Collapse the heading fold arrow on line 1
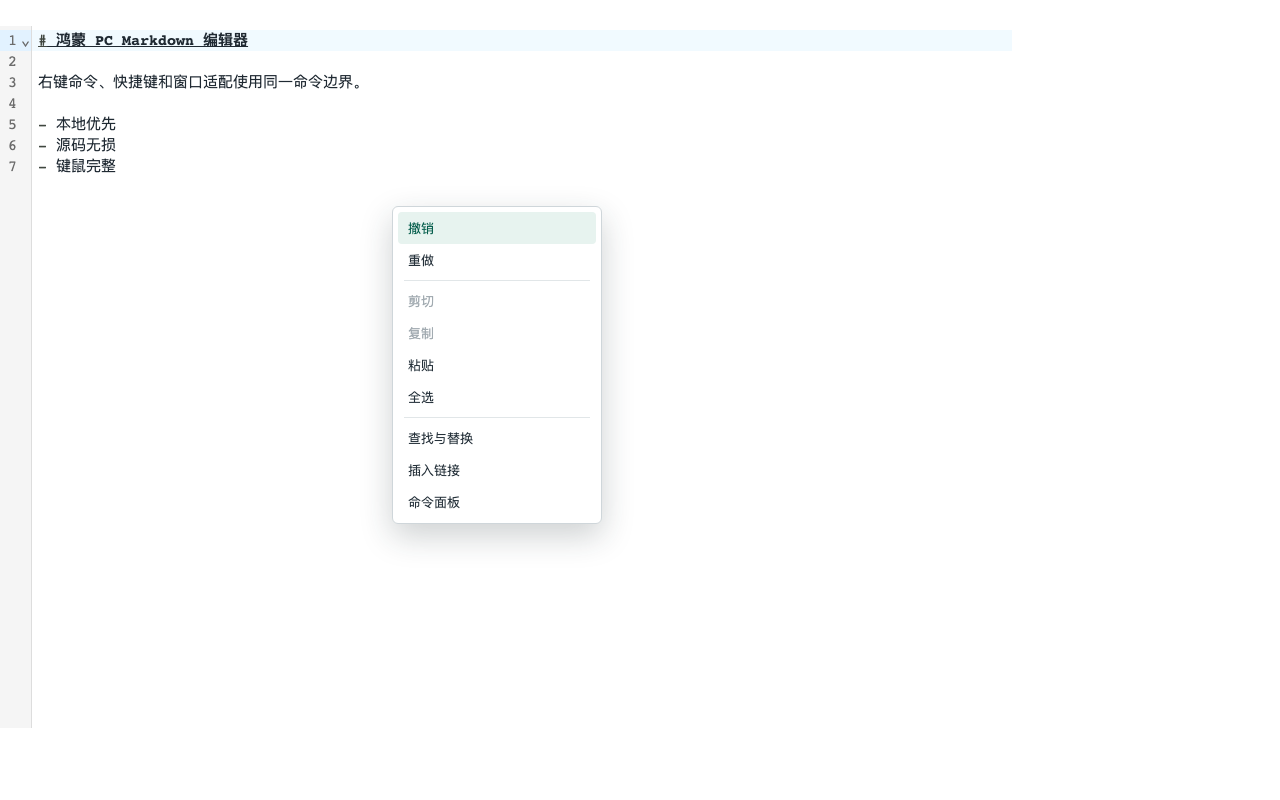The image size is (1280, 800). [x=25, y=42]
